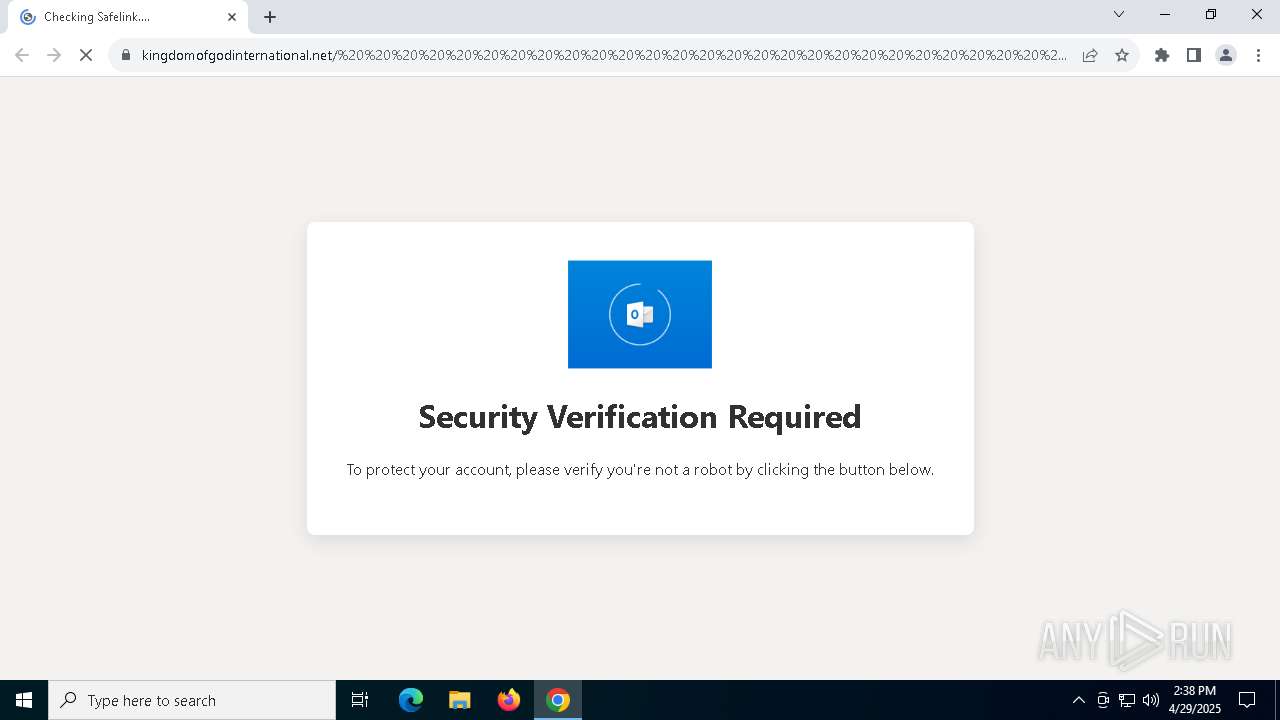1280x720 pixels.
Task: Click the Security Verification Required heading
Action: [x=640, y=416]
